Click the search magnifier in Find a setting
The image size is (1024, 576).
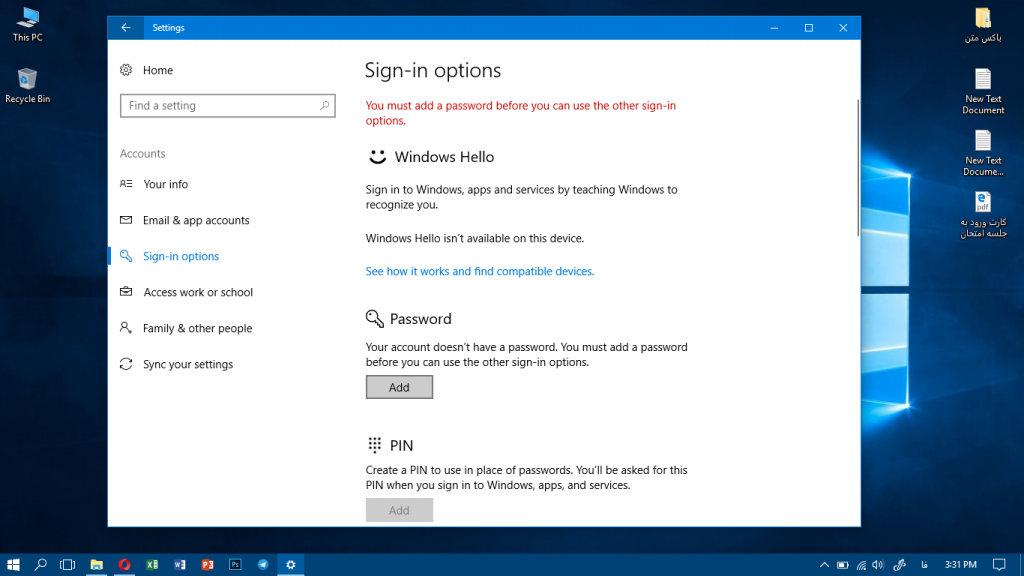[325, 105]
